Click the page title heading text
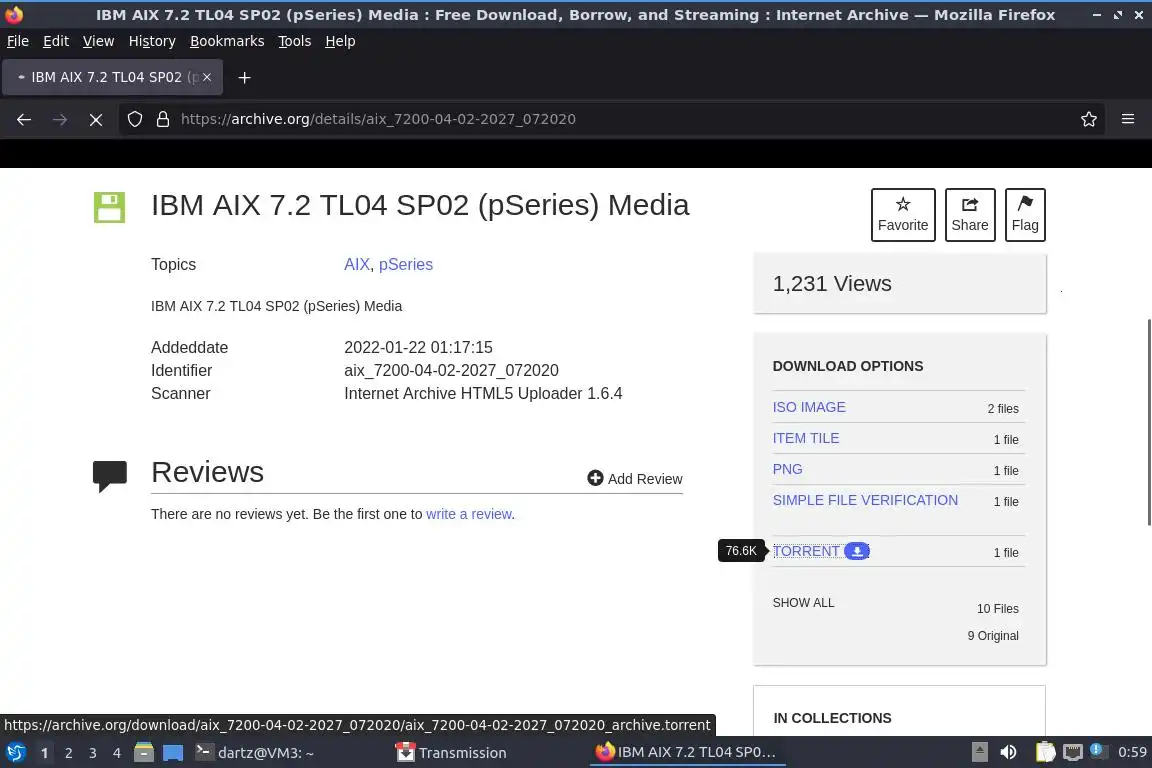The width and height of the screenshot is (1152, 768). click(x=420, y=205)
